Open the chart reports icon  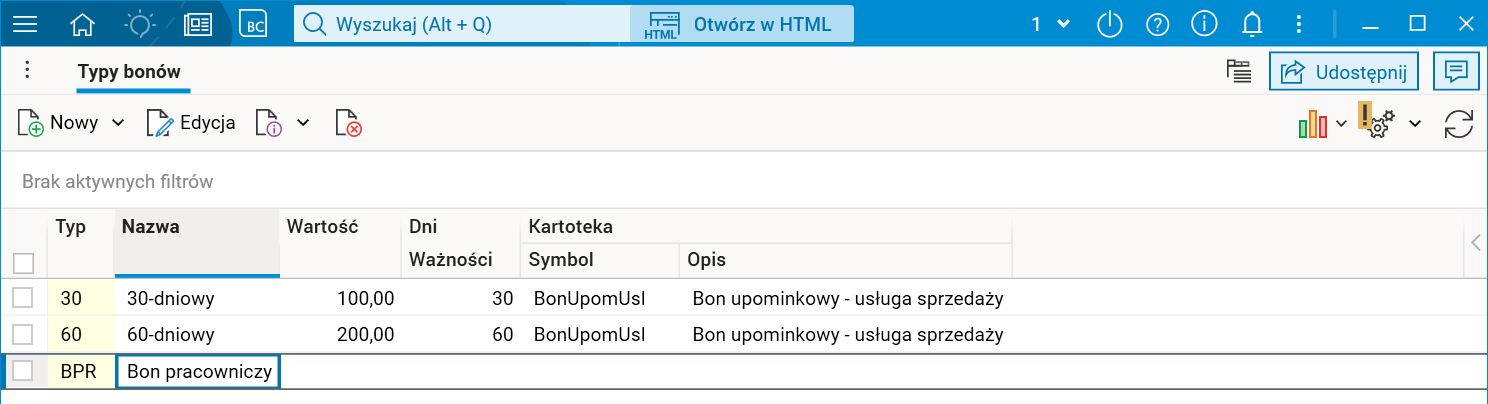[1312, 123]
